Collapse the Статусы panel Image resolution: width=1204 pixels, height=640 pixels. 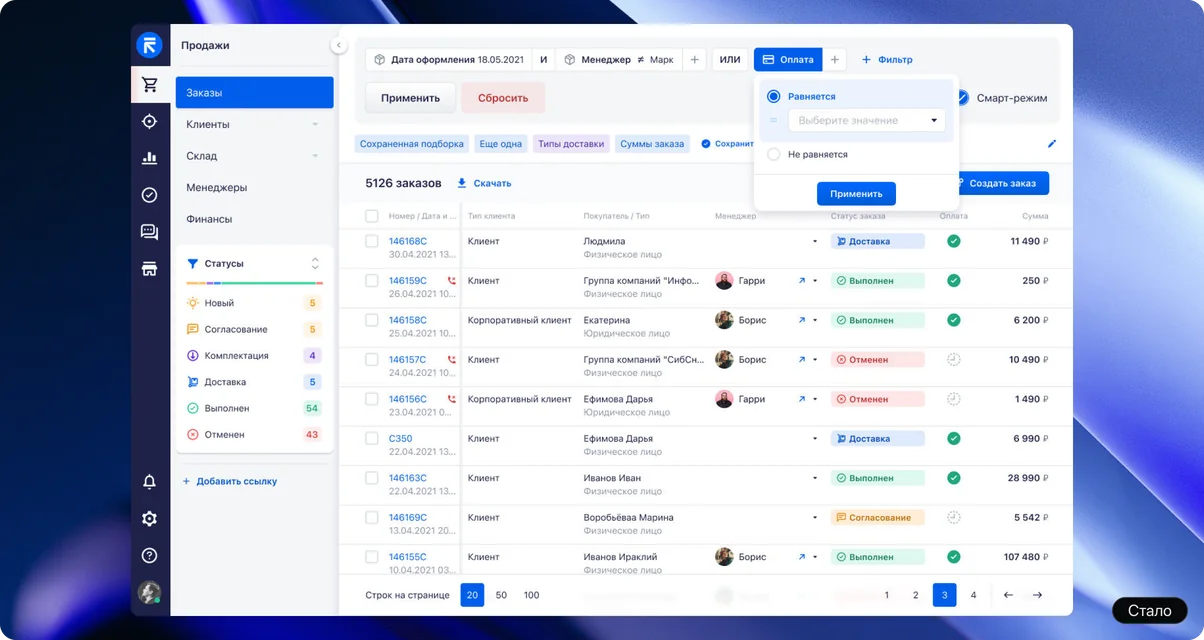coord(315,264)
